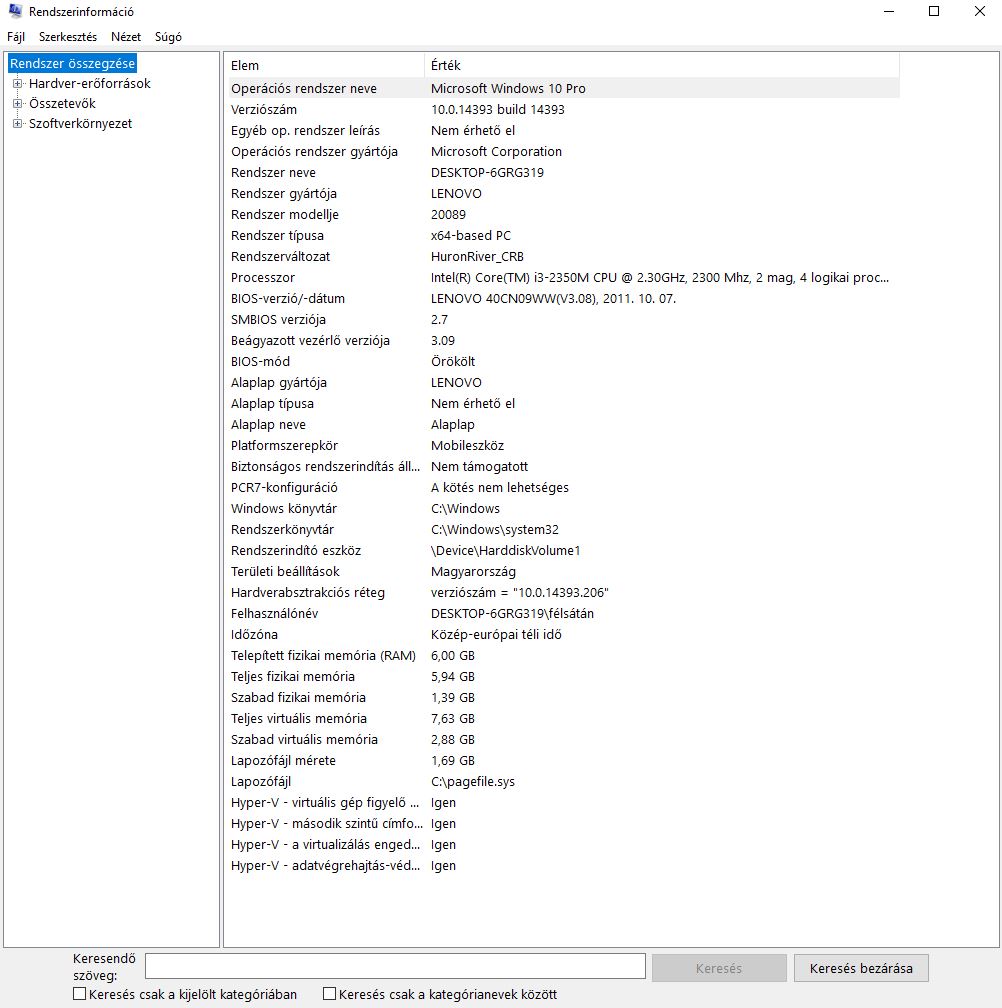The height and width of the screenshot is (1008, 1002).
Task: Select Windows könyvtár row
Action: pos(564,508)
